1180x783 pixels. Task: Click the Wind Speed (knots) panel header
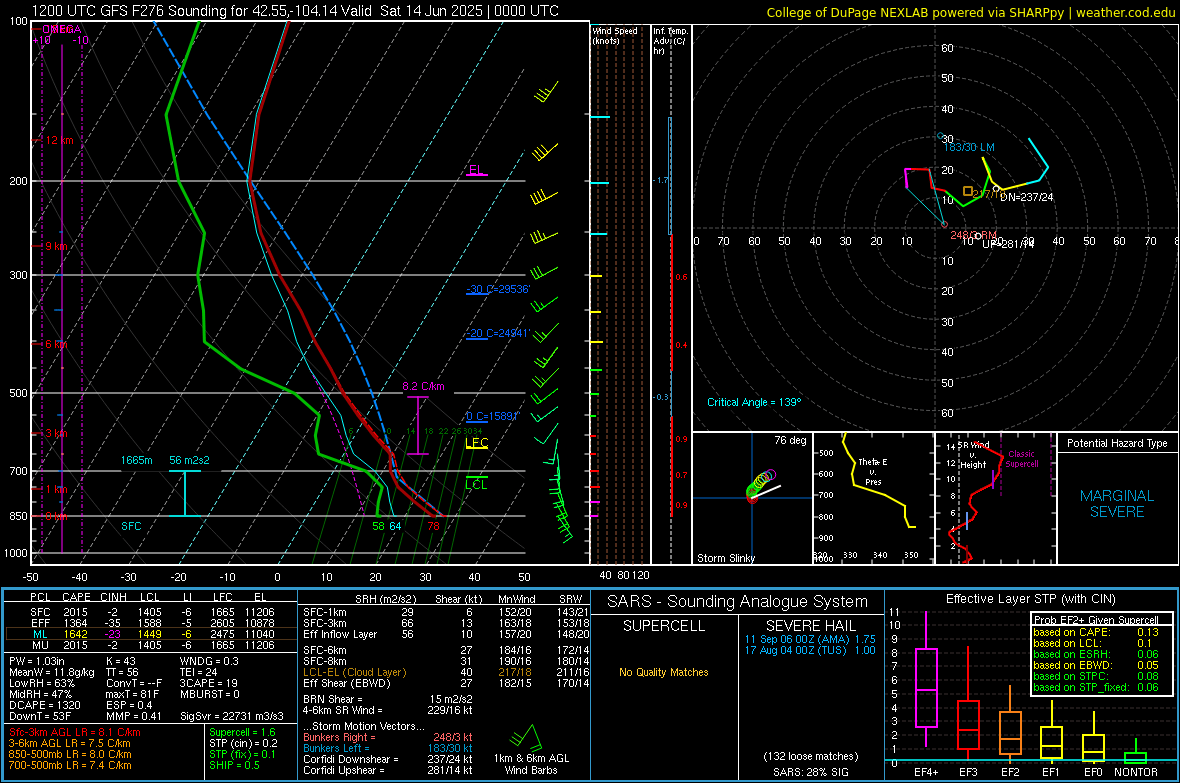point(615,35)
